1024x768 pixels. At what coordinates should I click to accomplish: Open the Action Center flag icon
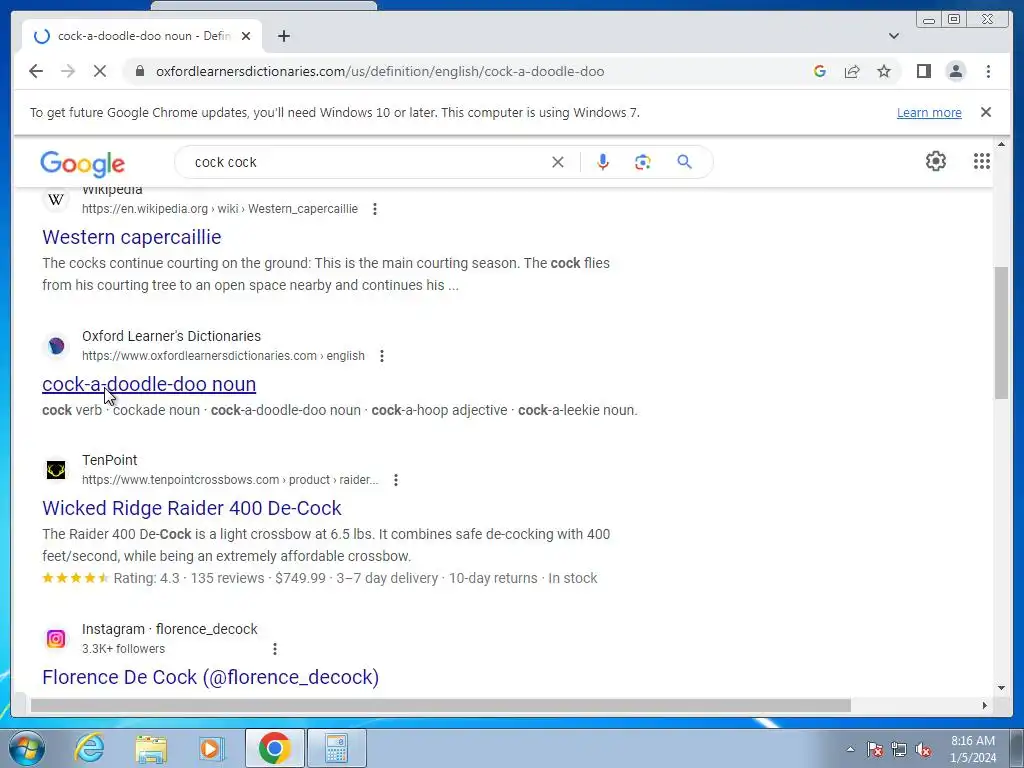(875, 749)
